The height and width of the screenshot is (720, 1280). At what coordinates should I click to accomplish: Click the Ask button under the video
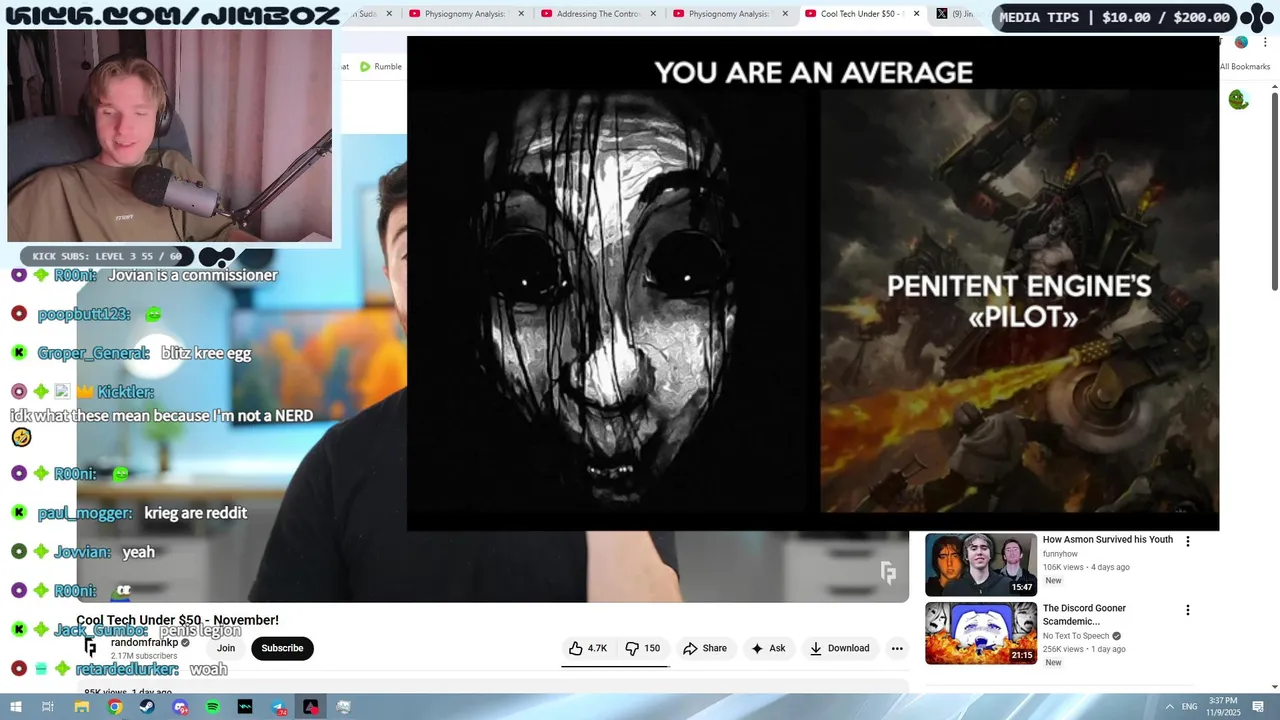pyautogui.click(x=768, y=648)
